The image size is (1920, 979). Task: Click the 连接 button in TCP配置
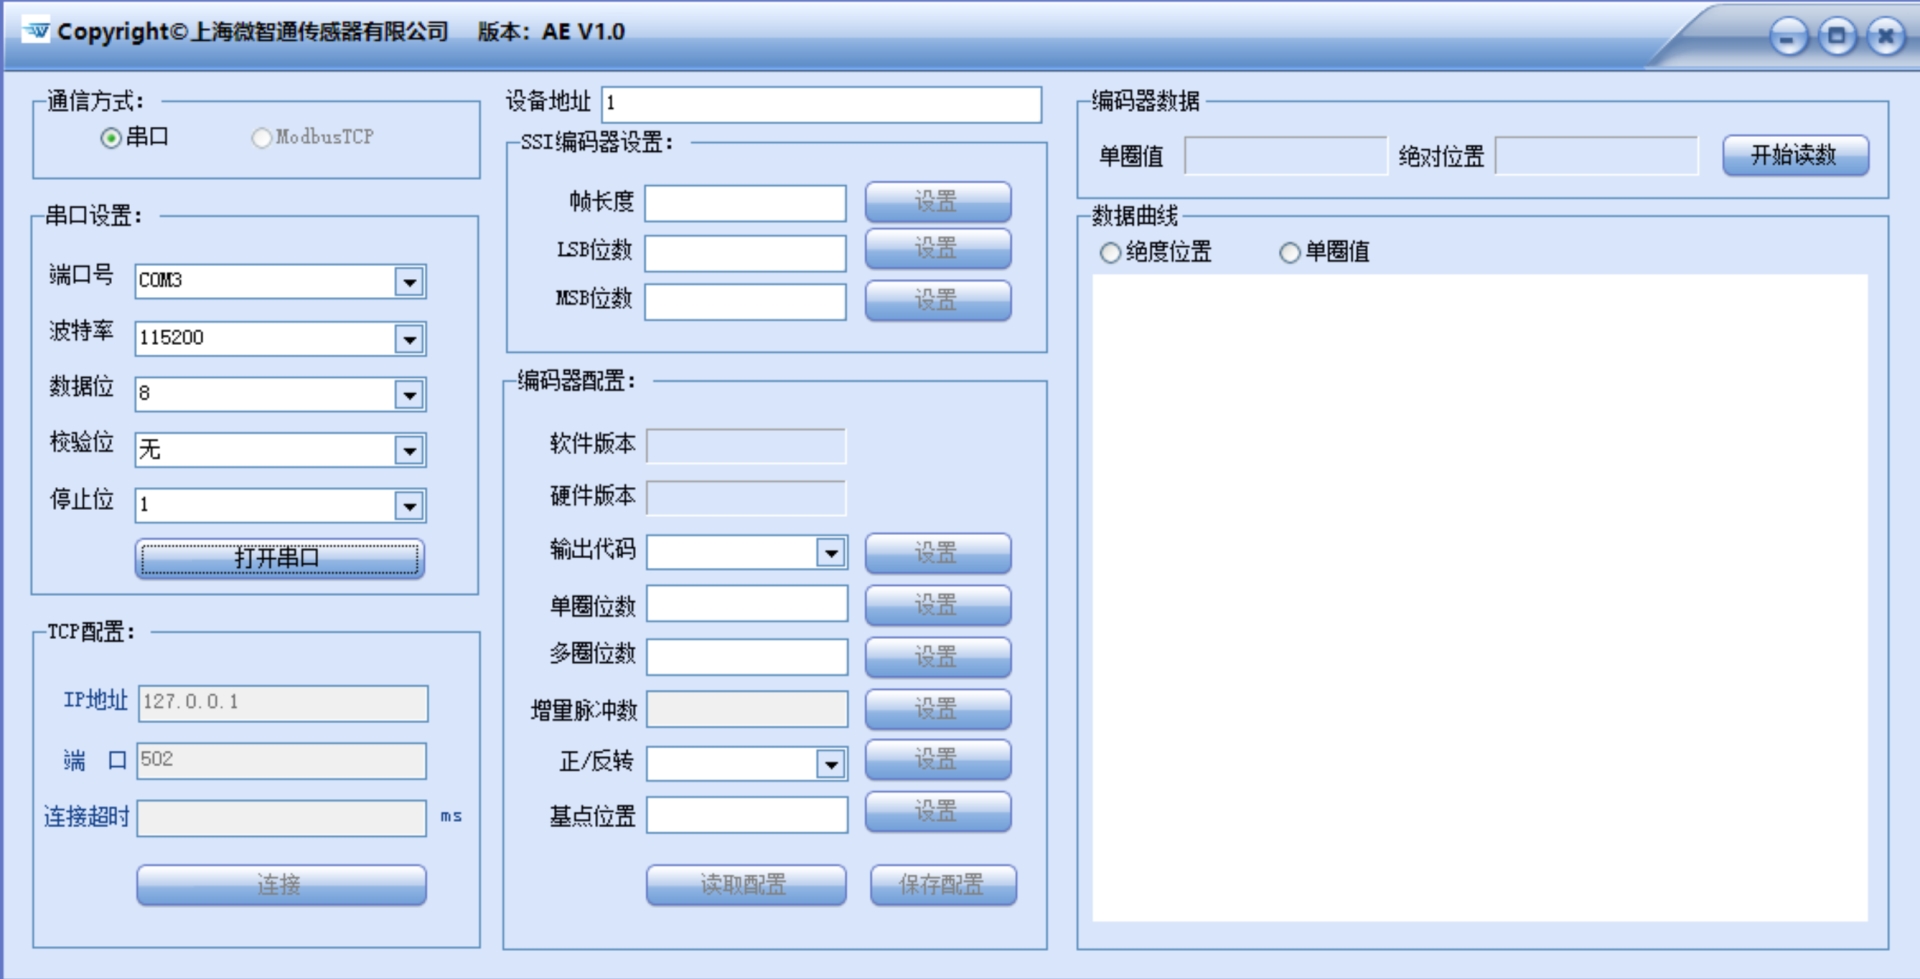(280, 884)
